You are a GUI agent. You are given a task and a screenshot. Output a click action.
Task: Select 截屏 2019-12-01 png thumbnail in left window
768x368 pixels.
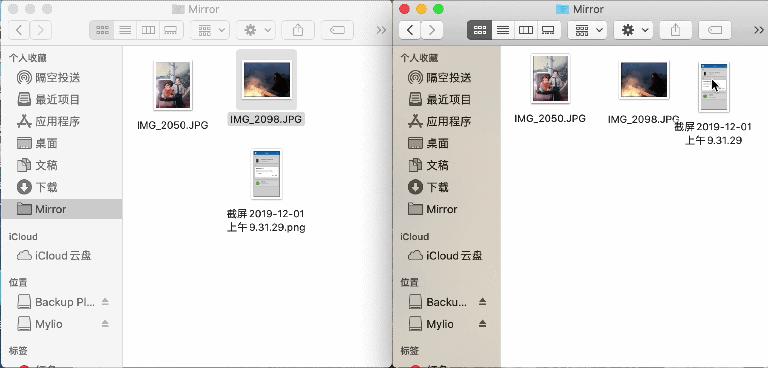click(x=266, y=174)
